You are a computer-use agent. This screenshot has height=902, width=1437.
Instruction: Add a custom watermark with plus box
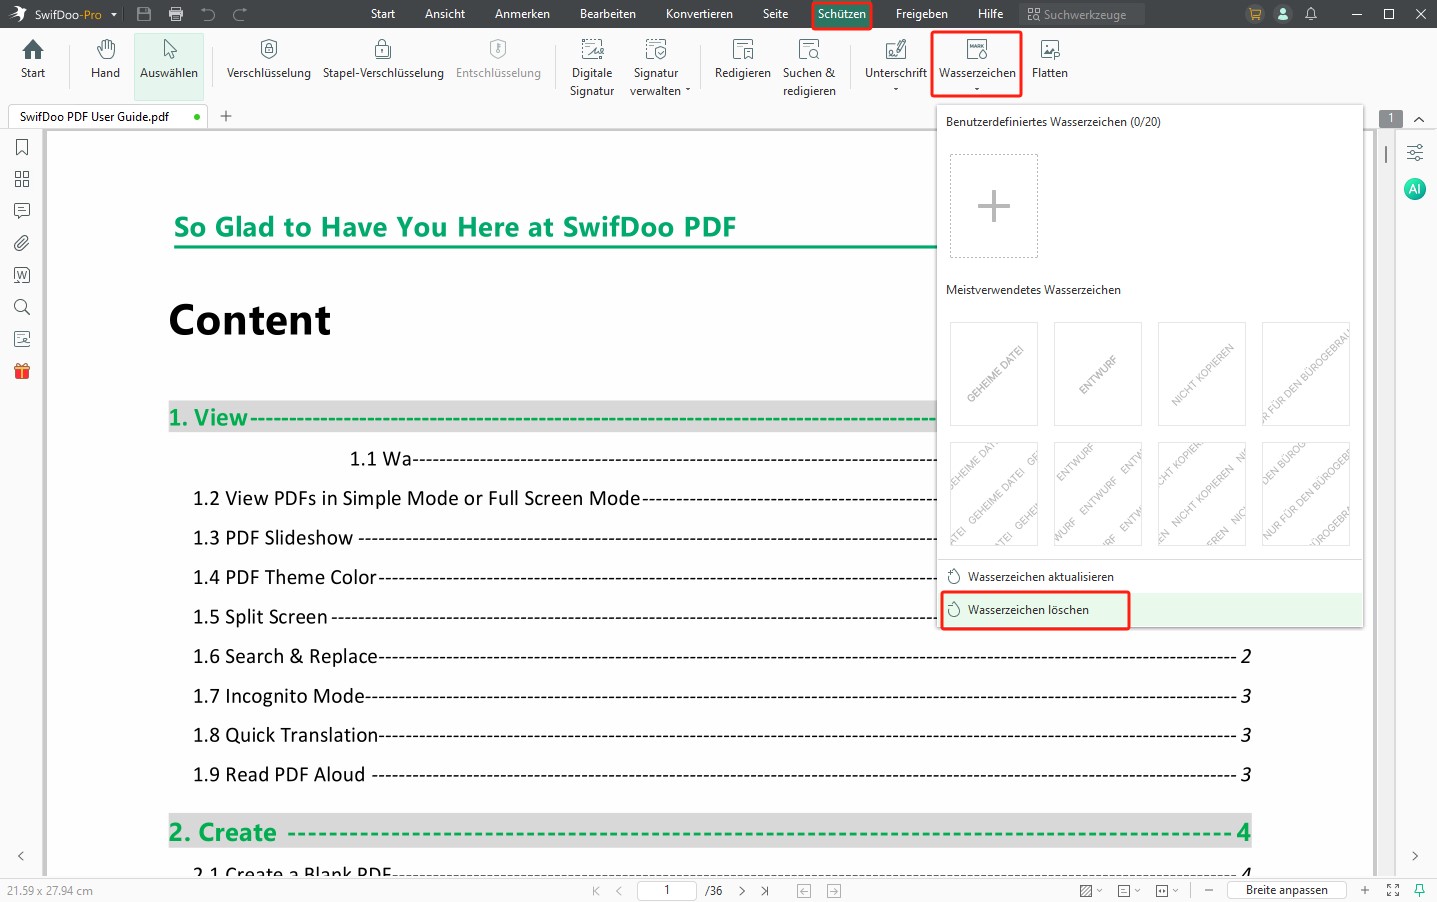pos(994,206)
